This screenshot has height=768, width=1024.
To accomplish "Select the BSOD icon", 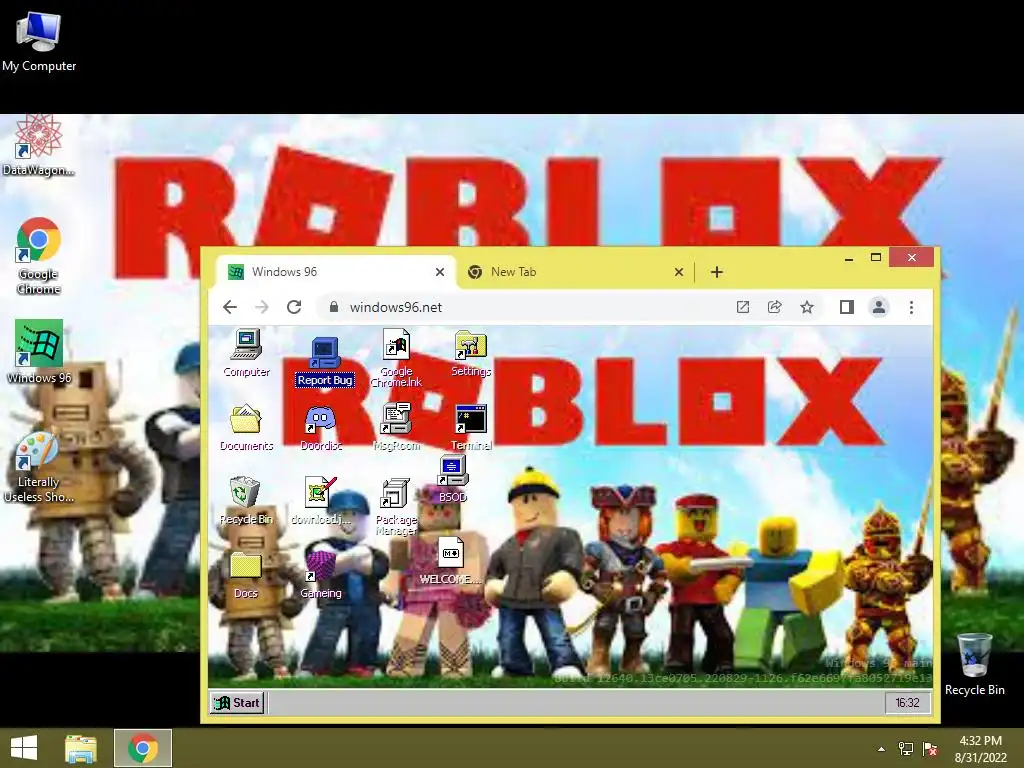I will point(453,479).
